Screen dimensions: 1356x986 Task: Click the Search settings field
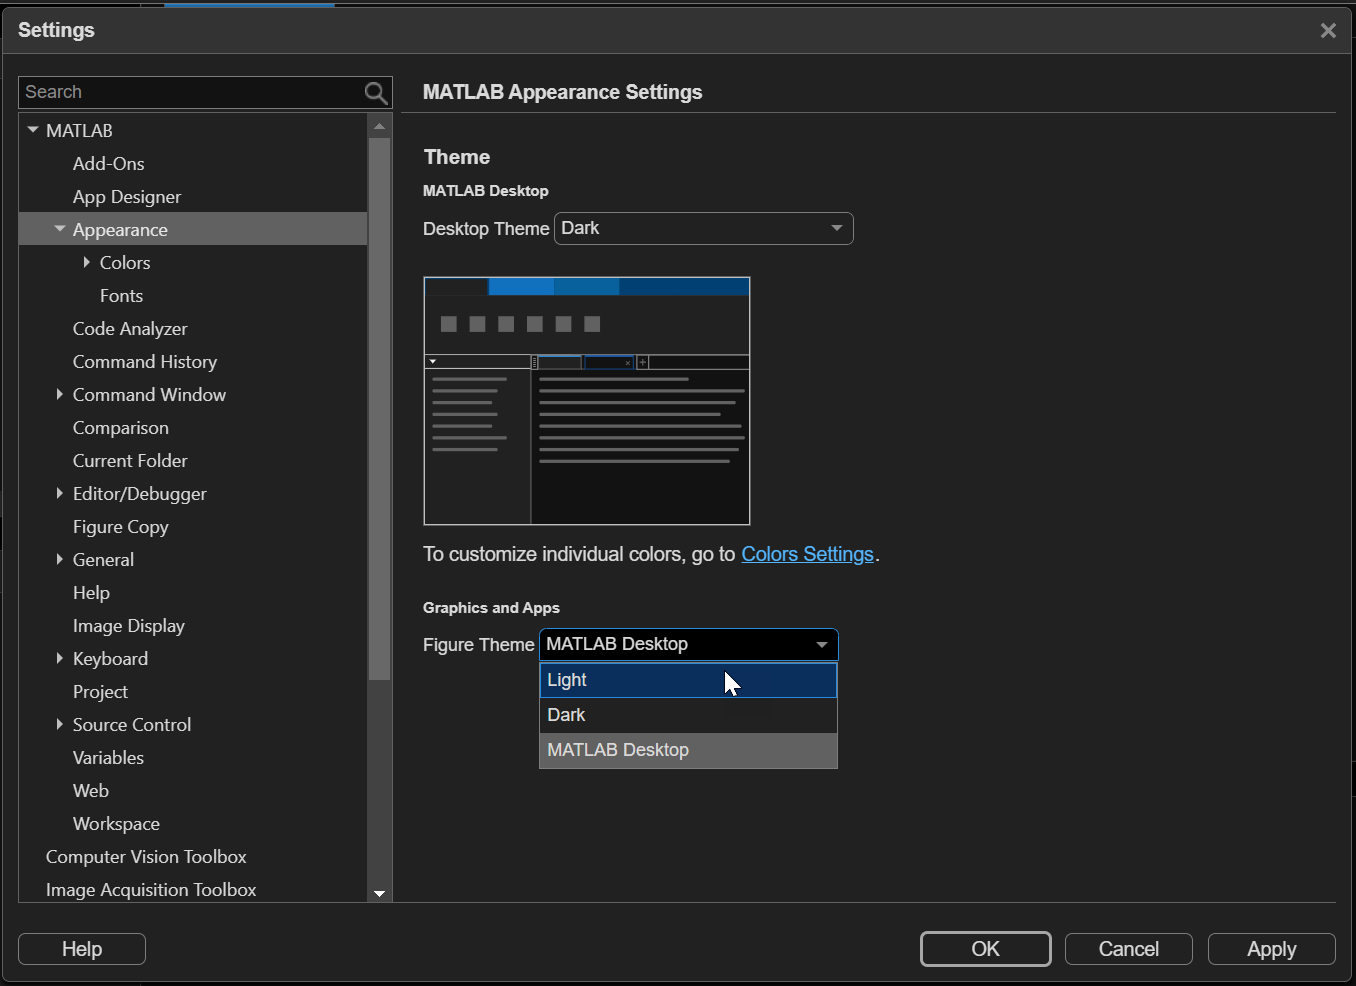[190, 92]
